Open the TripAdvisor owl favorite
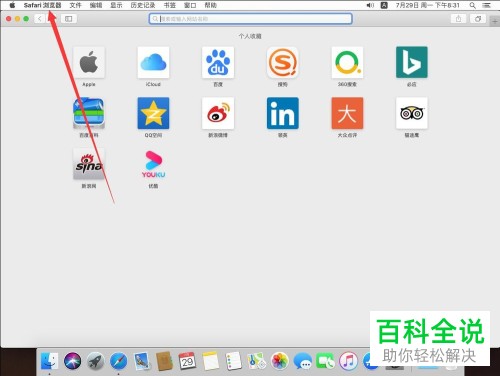Image resolution: width=500 pixels, height=376 pixels. 412,113
